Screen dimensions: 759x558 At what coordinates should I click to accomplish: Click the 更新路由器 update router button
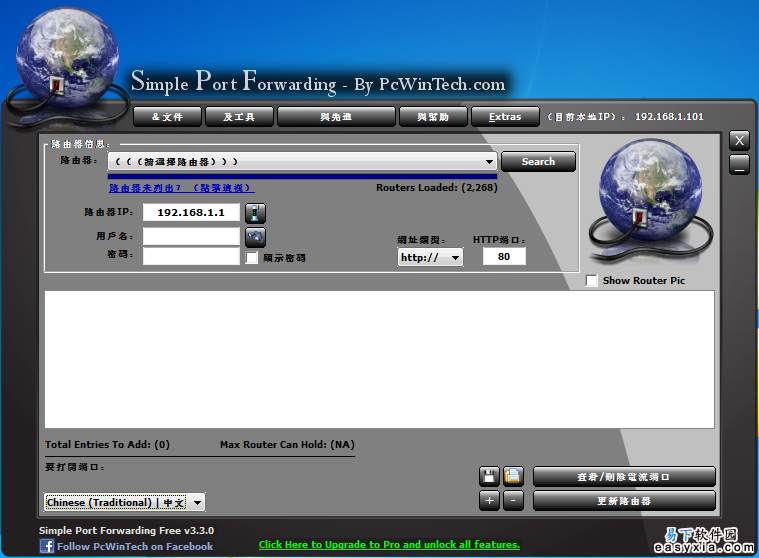point(624,501)
